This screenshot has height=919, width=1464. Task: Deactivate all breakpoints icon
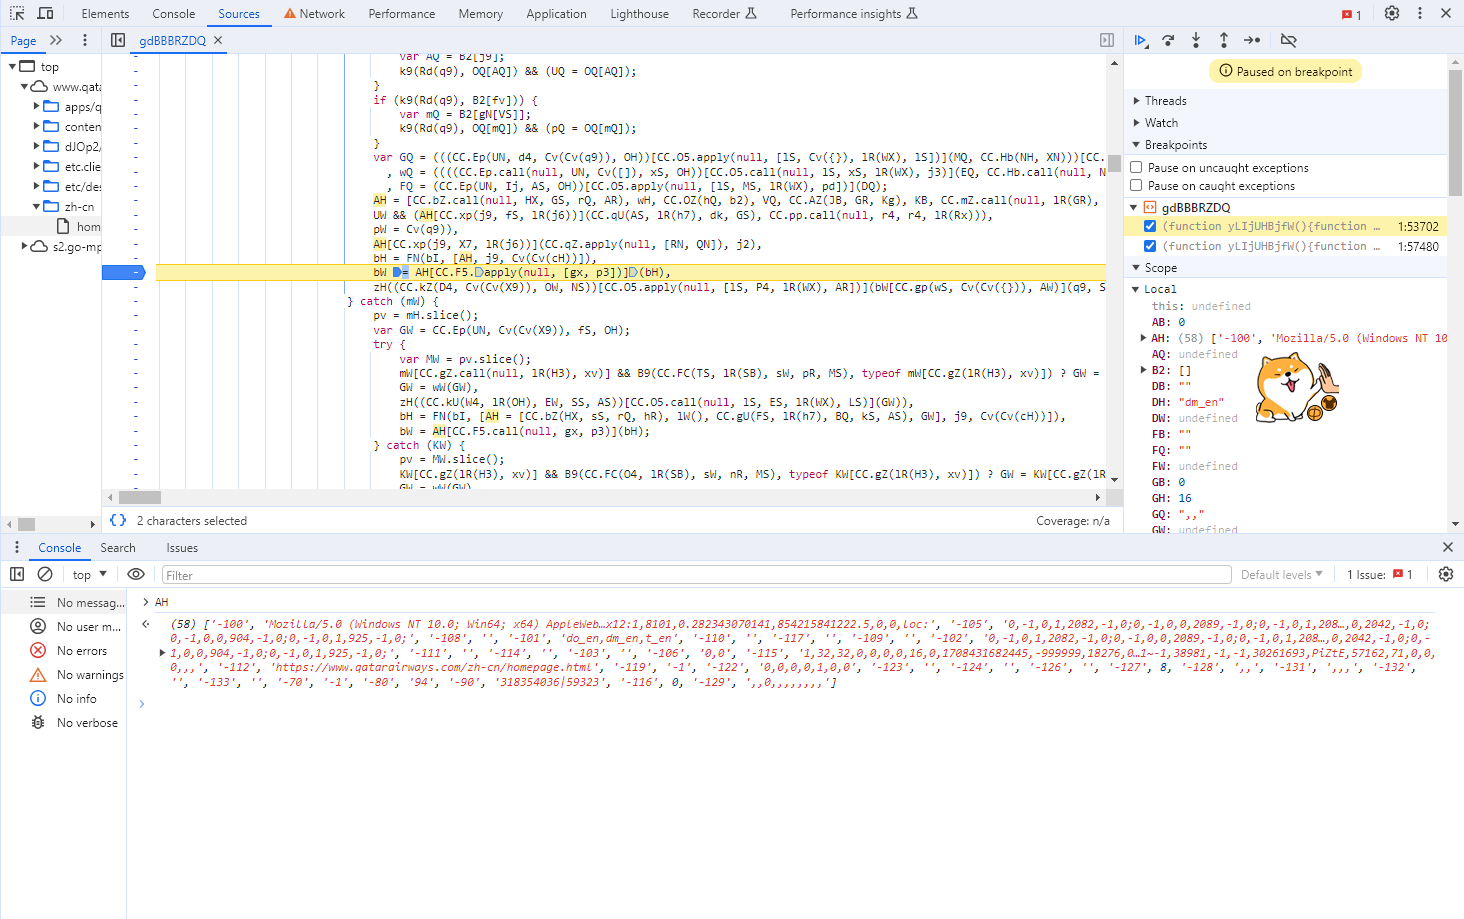pos(1288,40)
